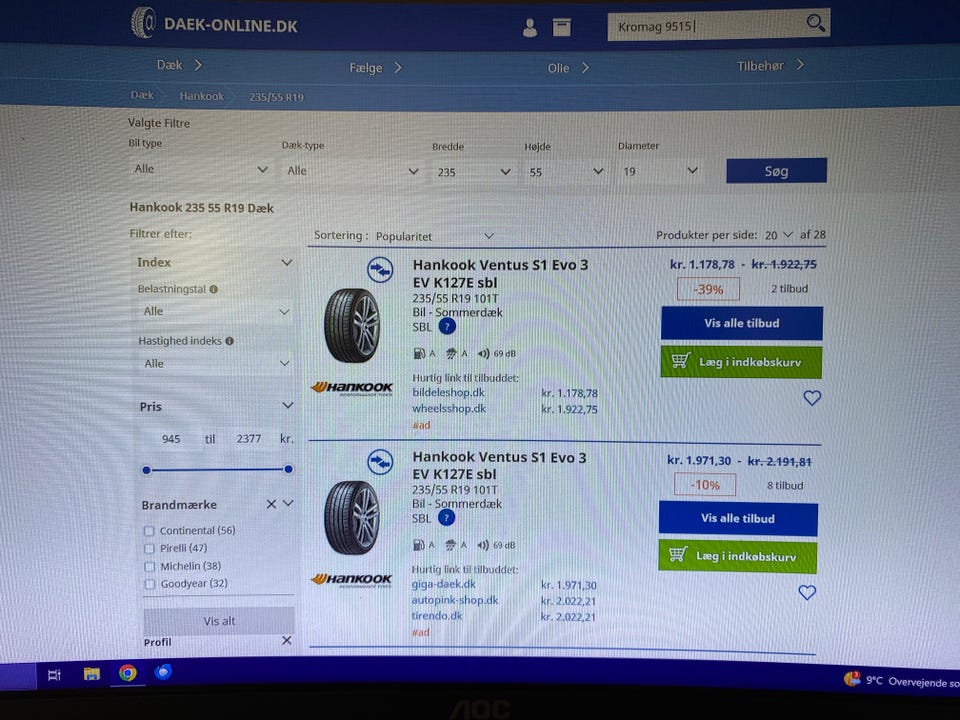Click Vis alle tilbud for the -39% tire

(x=741, y=323)
